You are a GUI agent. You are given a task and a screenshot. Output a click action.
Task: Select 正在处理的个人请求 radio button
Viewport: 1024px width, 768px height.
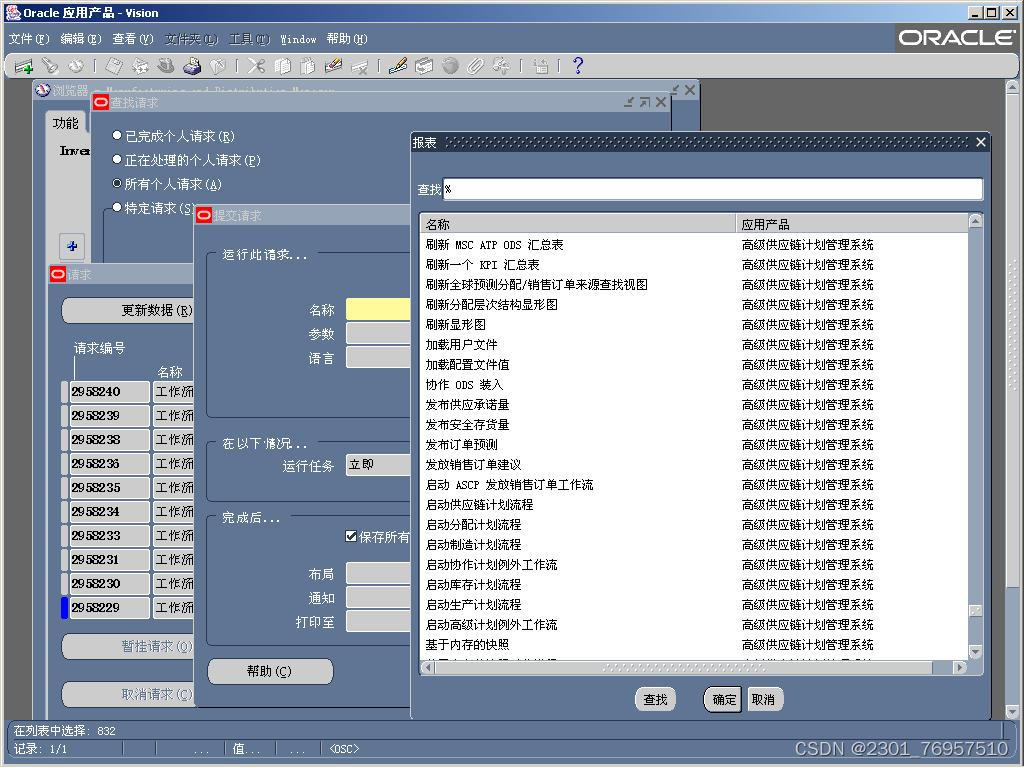click(117, 159)
